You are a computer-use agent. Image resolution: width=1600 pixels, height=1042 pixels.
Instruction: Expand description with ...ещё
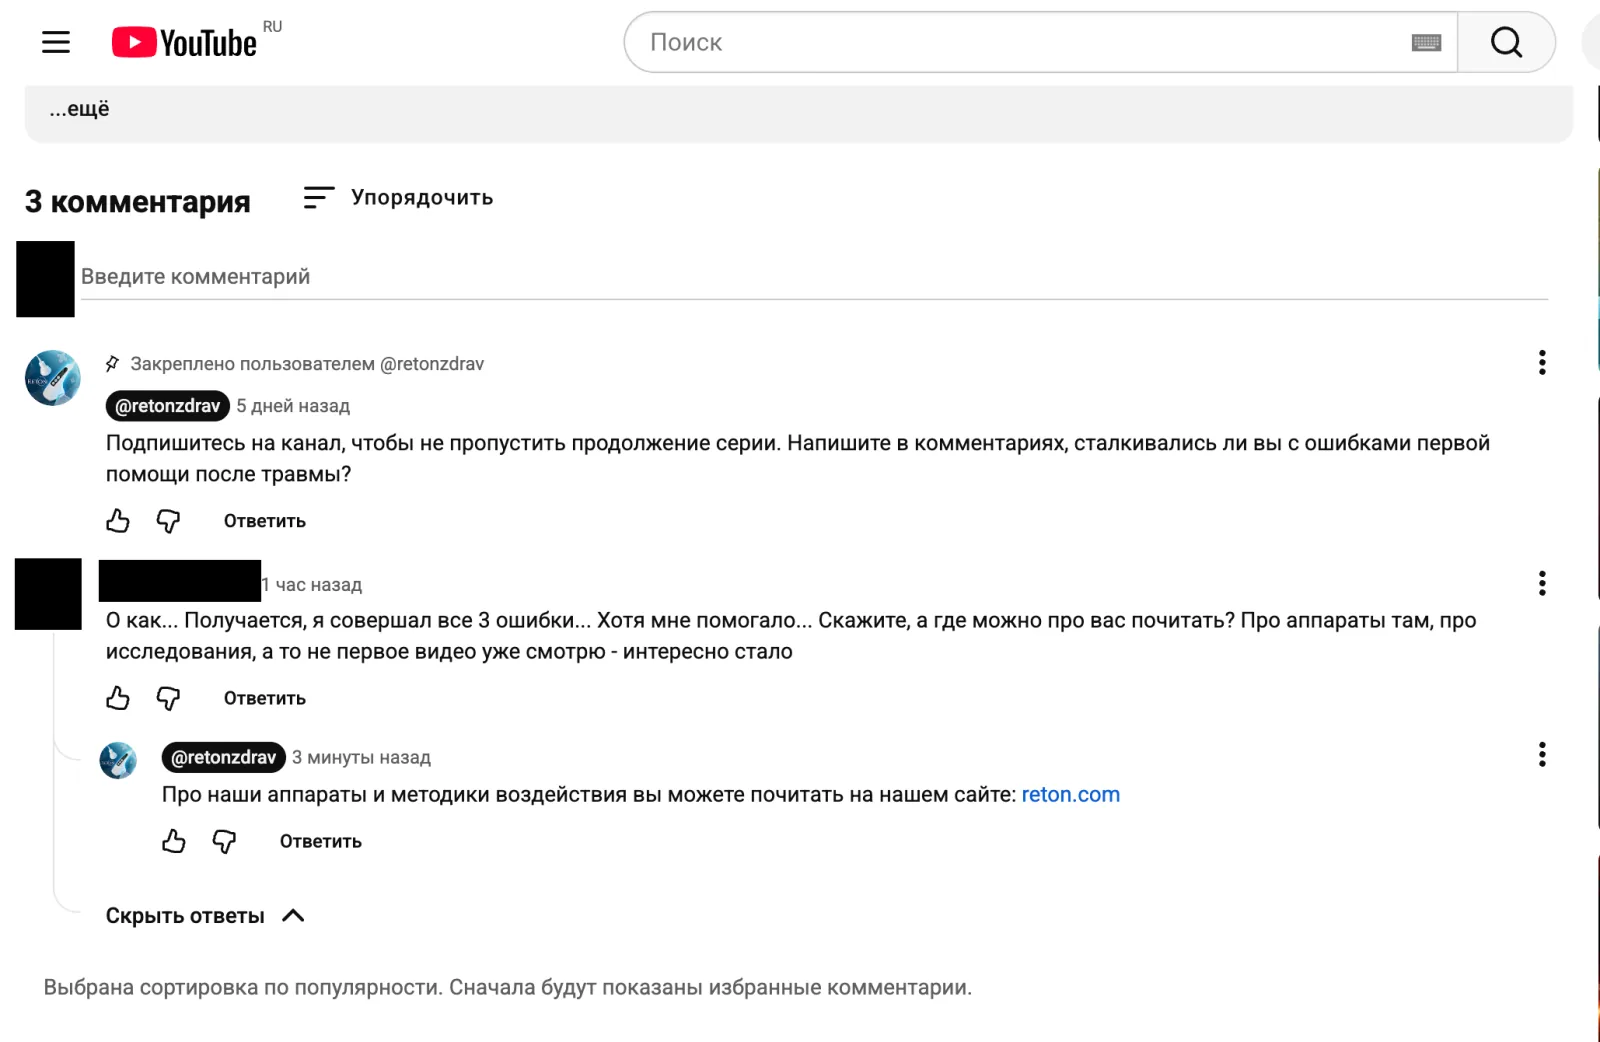coord(79,109)
